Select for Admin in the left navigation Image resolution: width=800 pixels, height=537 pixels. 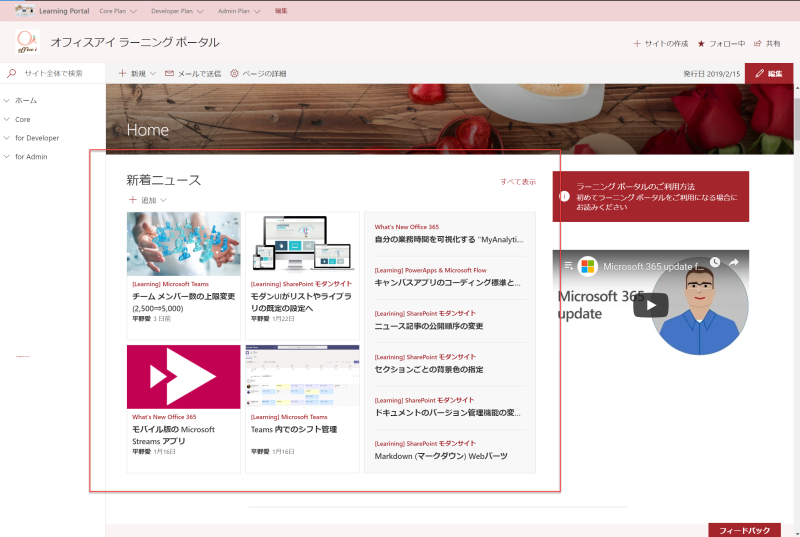31,157
